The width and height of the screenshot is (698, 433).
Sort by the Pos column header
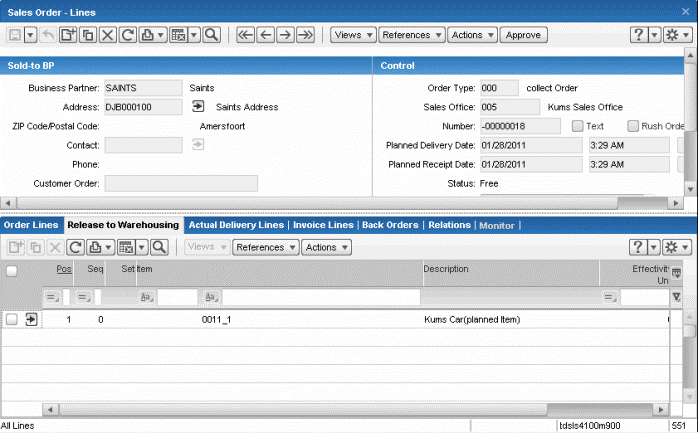point(63,269)
